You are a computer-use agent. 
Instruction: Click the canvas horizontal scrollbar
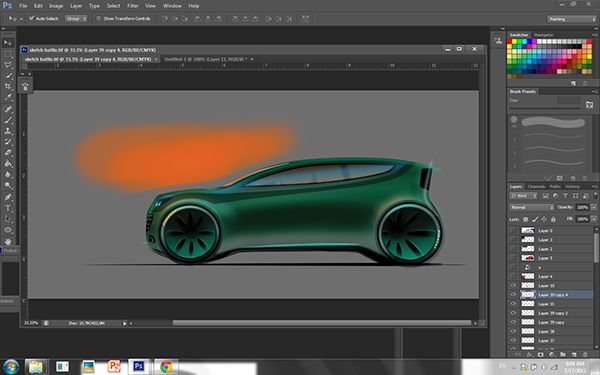[x=321, y=323]
